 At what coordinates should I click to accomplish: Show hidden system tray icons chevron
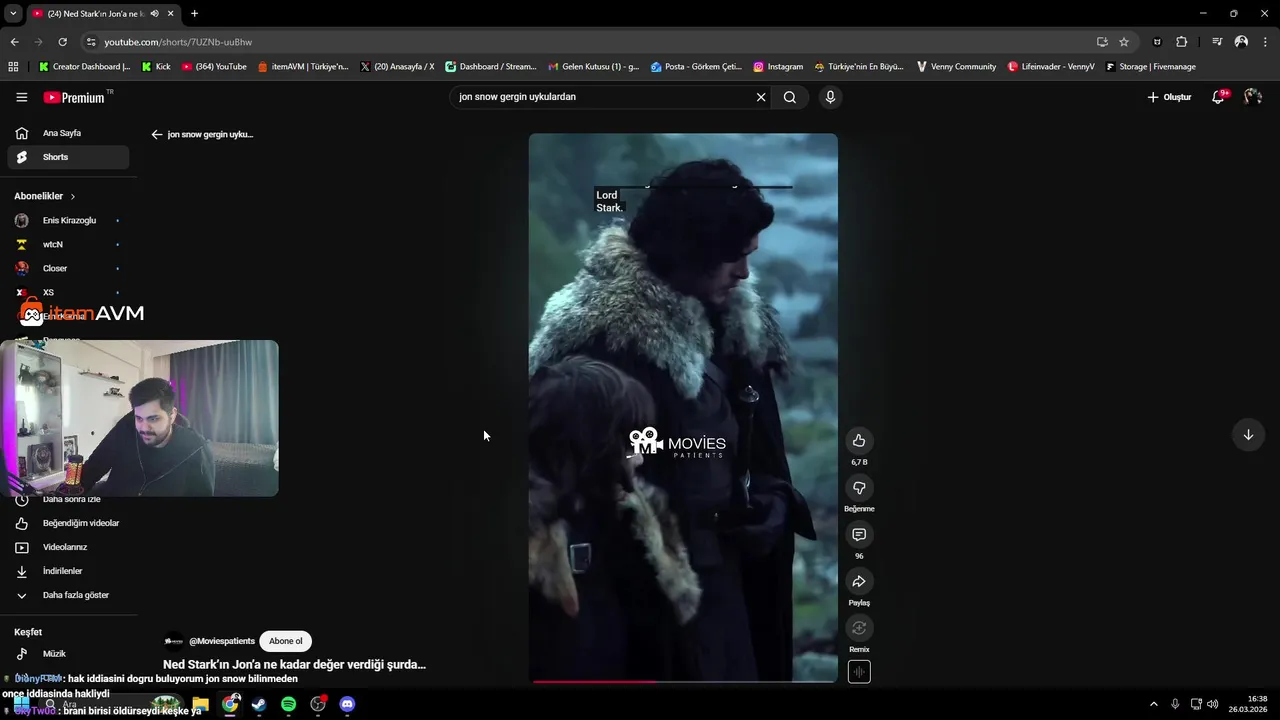(1153, 704)
